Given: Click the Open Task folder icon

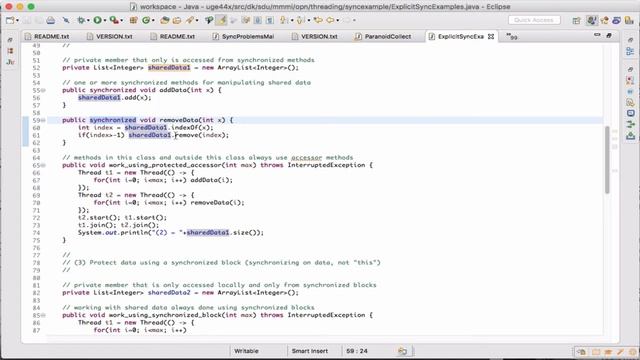Looking at the screenshot, I should [177, 20].
